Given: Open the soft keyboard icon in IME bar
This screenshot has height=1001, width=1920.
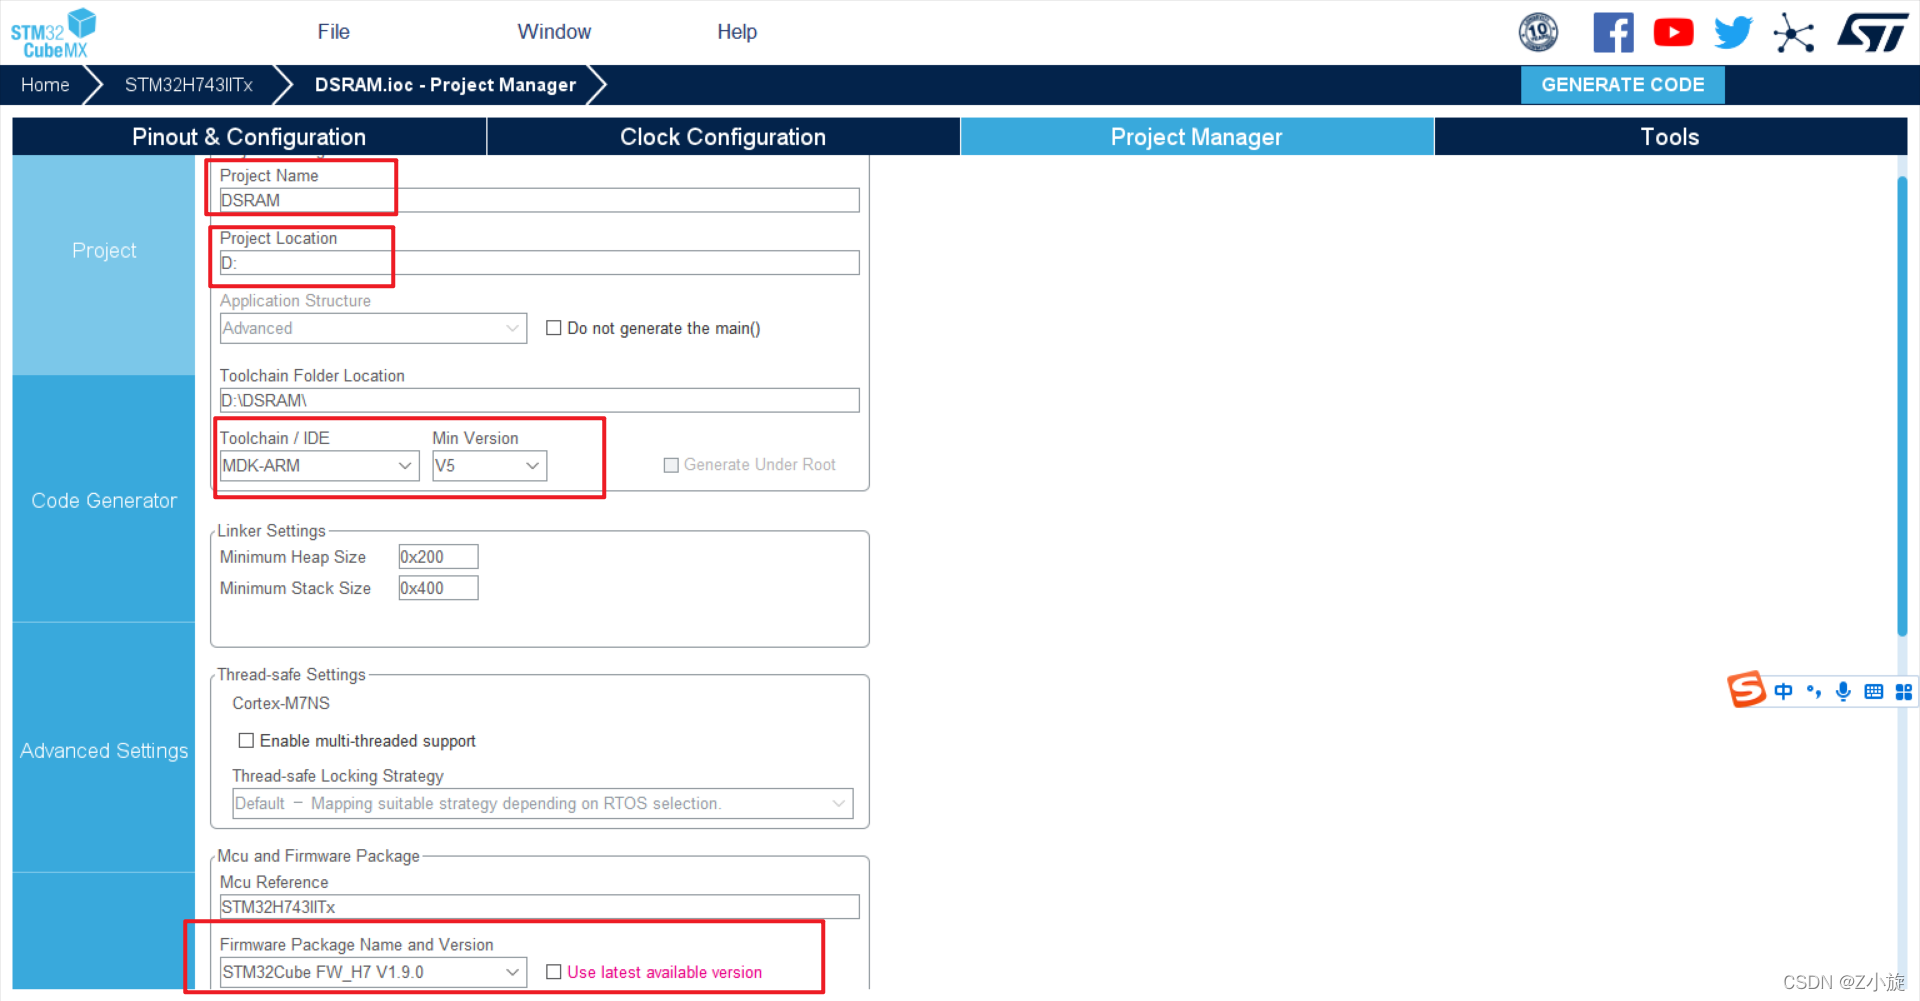Looking at the screenshot, I should (1873, 691).
